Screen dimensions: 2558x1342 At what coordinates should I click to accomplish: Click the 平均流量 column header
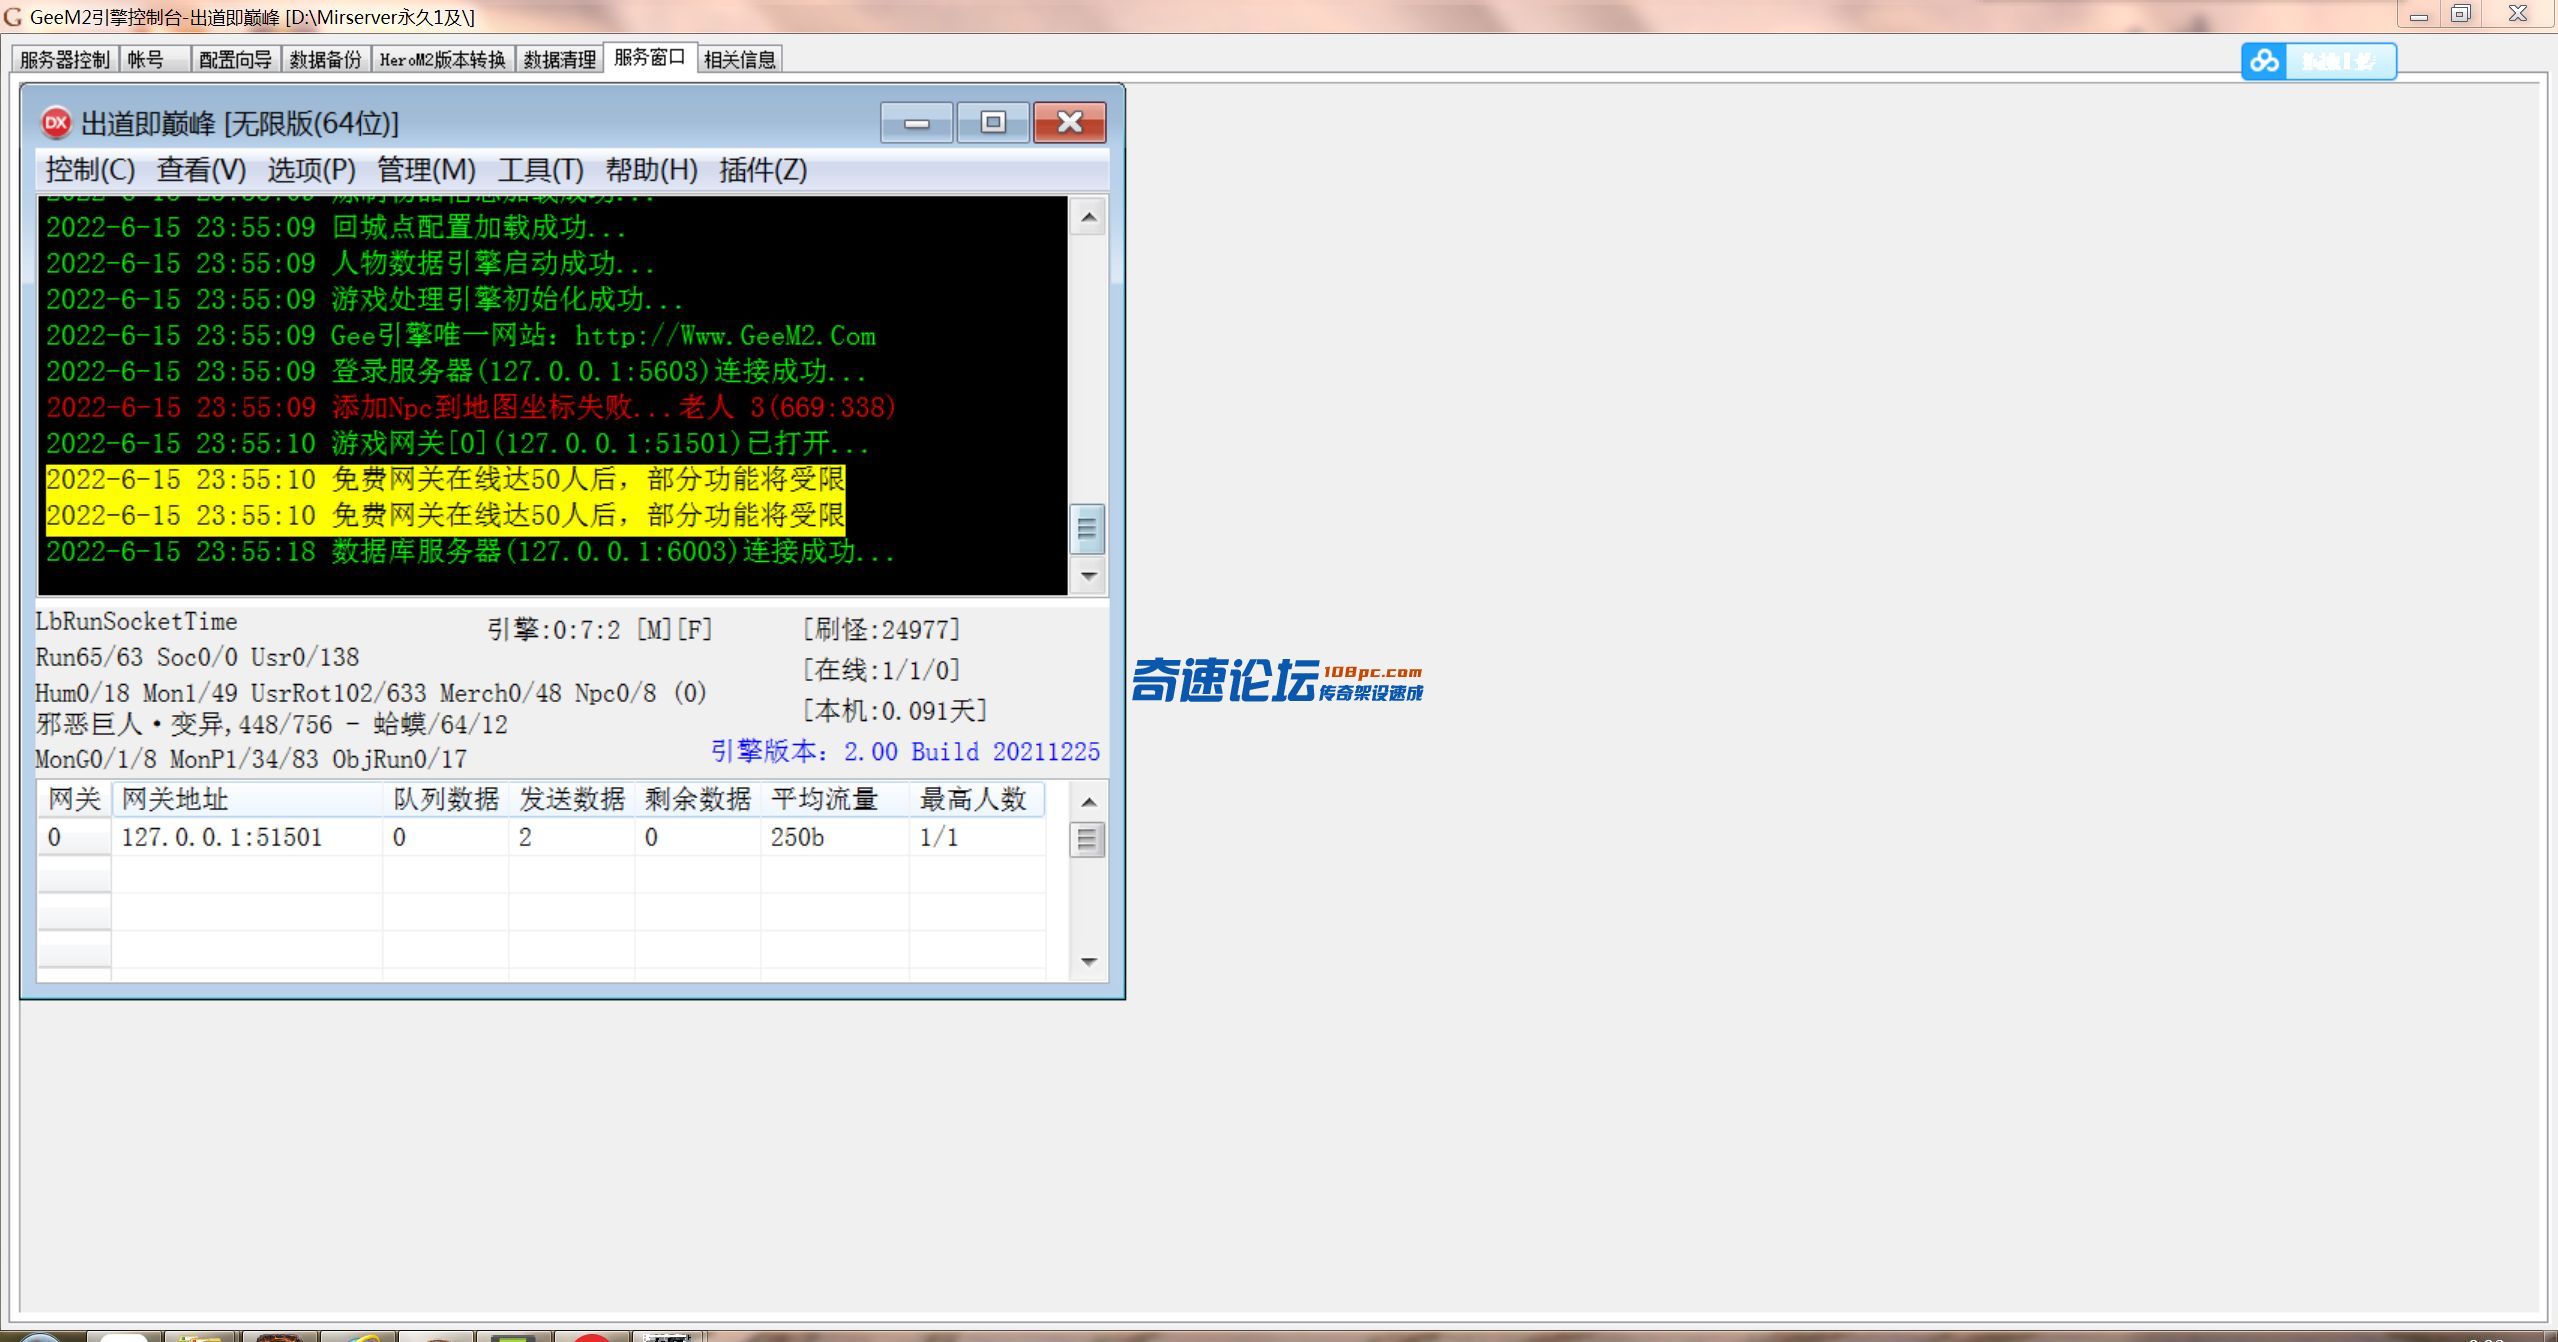click(835, 799)
